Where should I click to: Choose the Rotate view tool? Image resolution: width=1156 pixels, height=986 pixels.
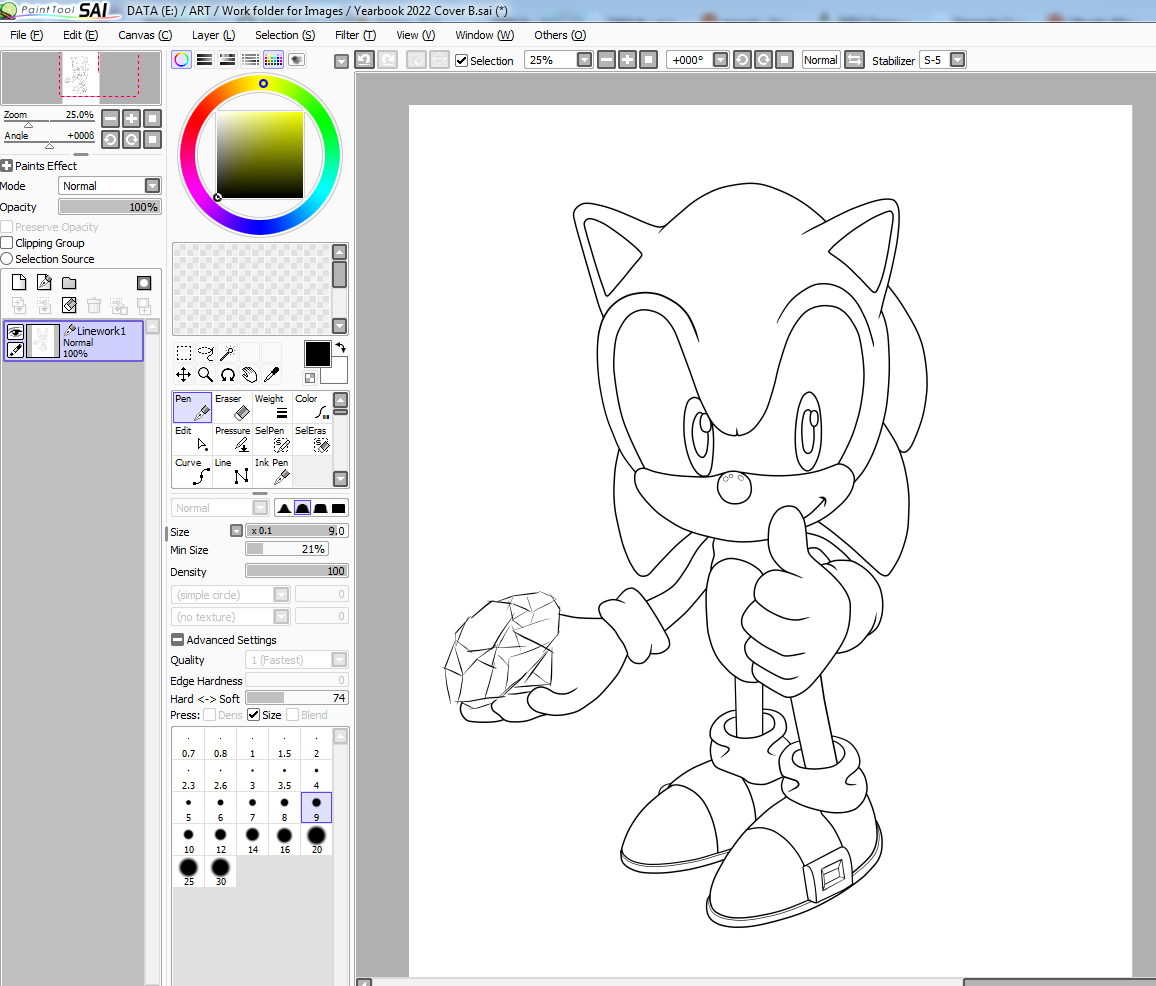[x=228, y=375]
